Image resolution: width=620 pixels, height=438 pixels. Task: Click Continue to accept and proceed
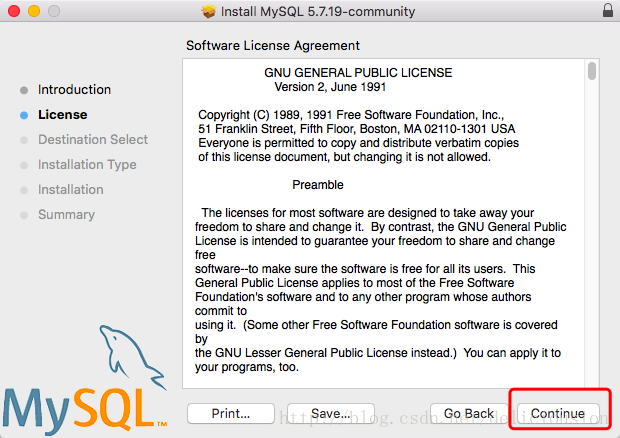[x=557, y=413]
